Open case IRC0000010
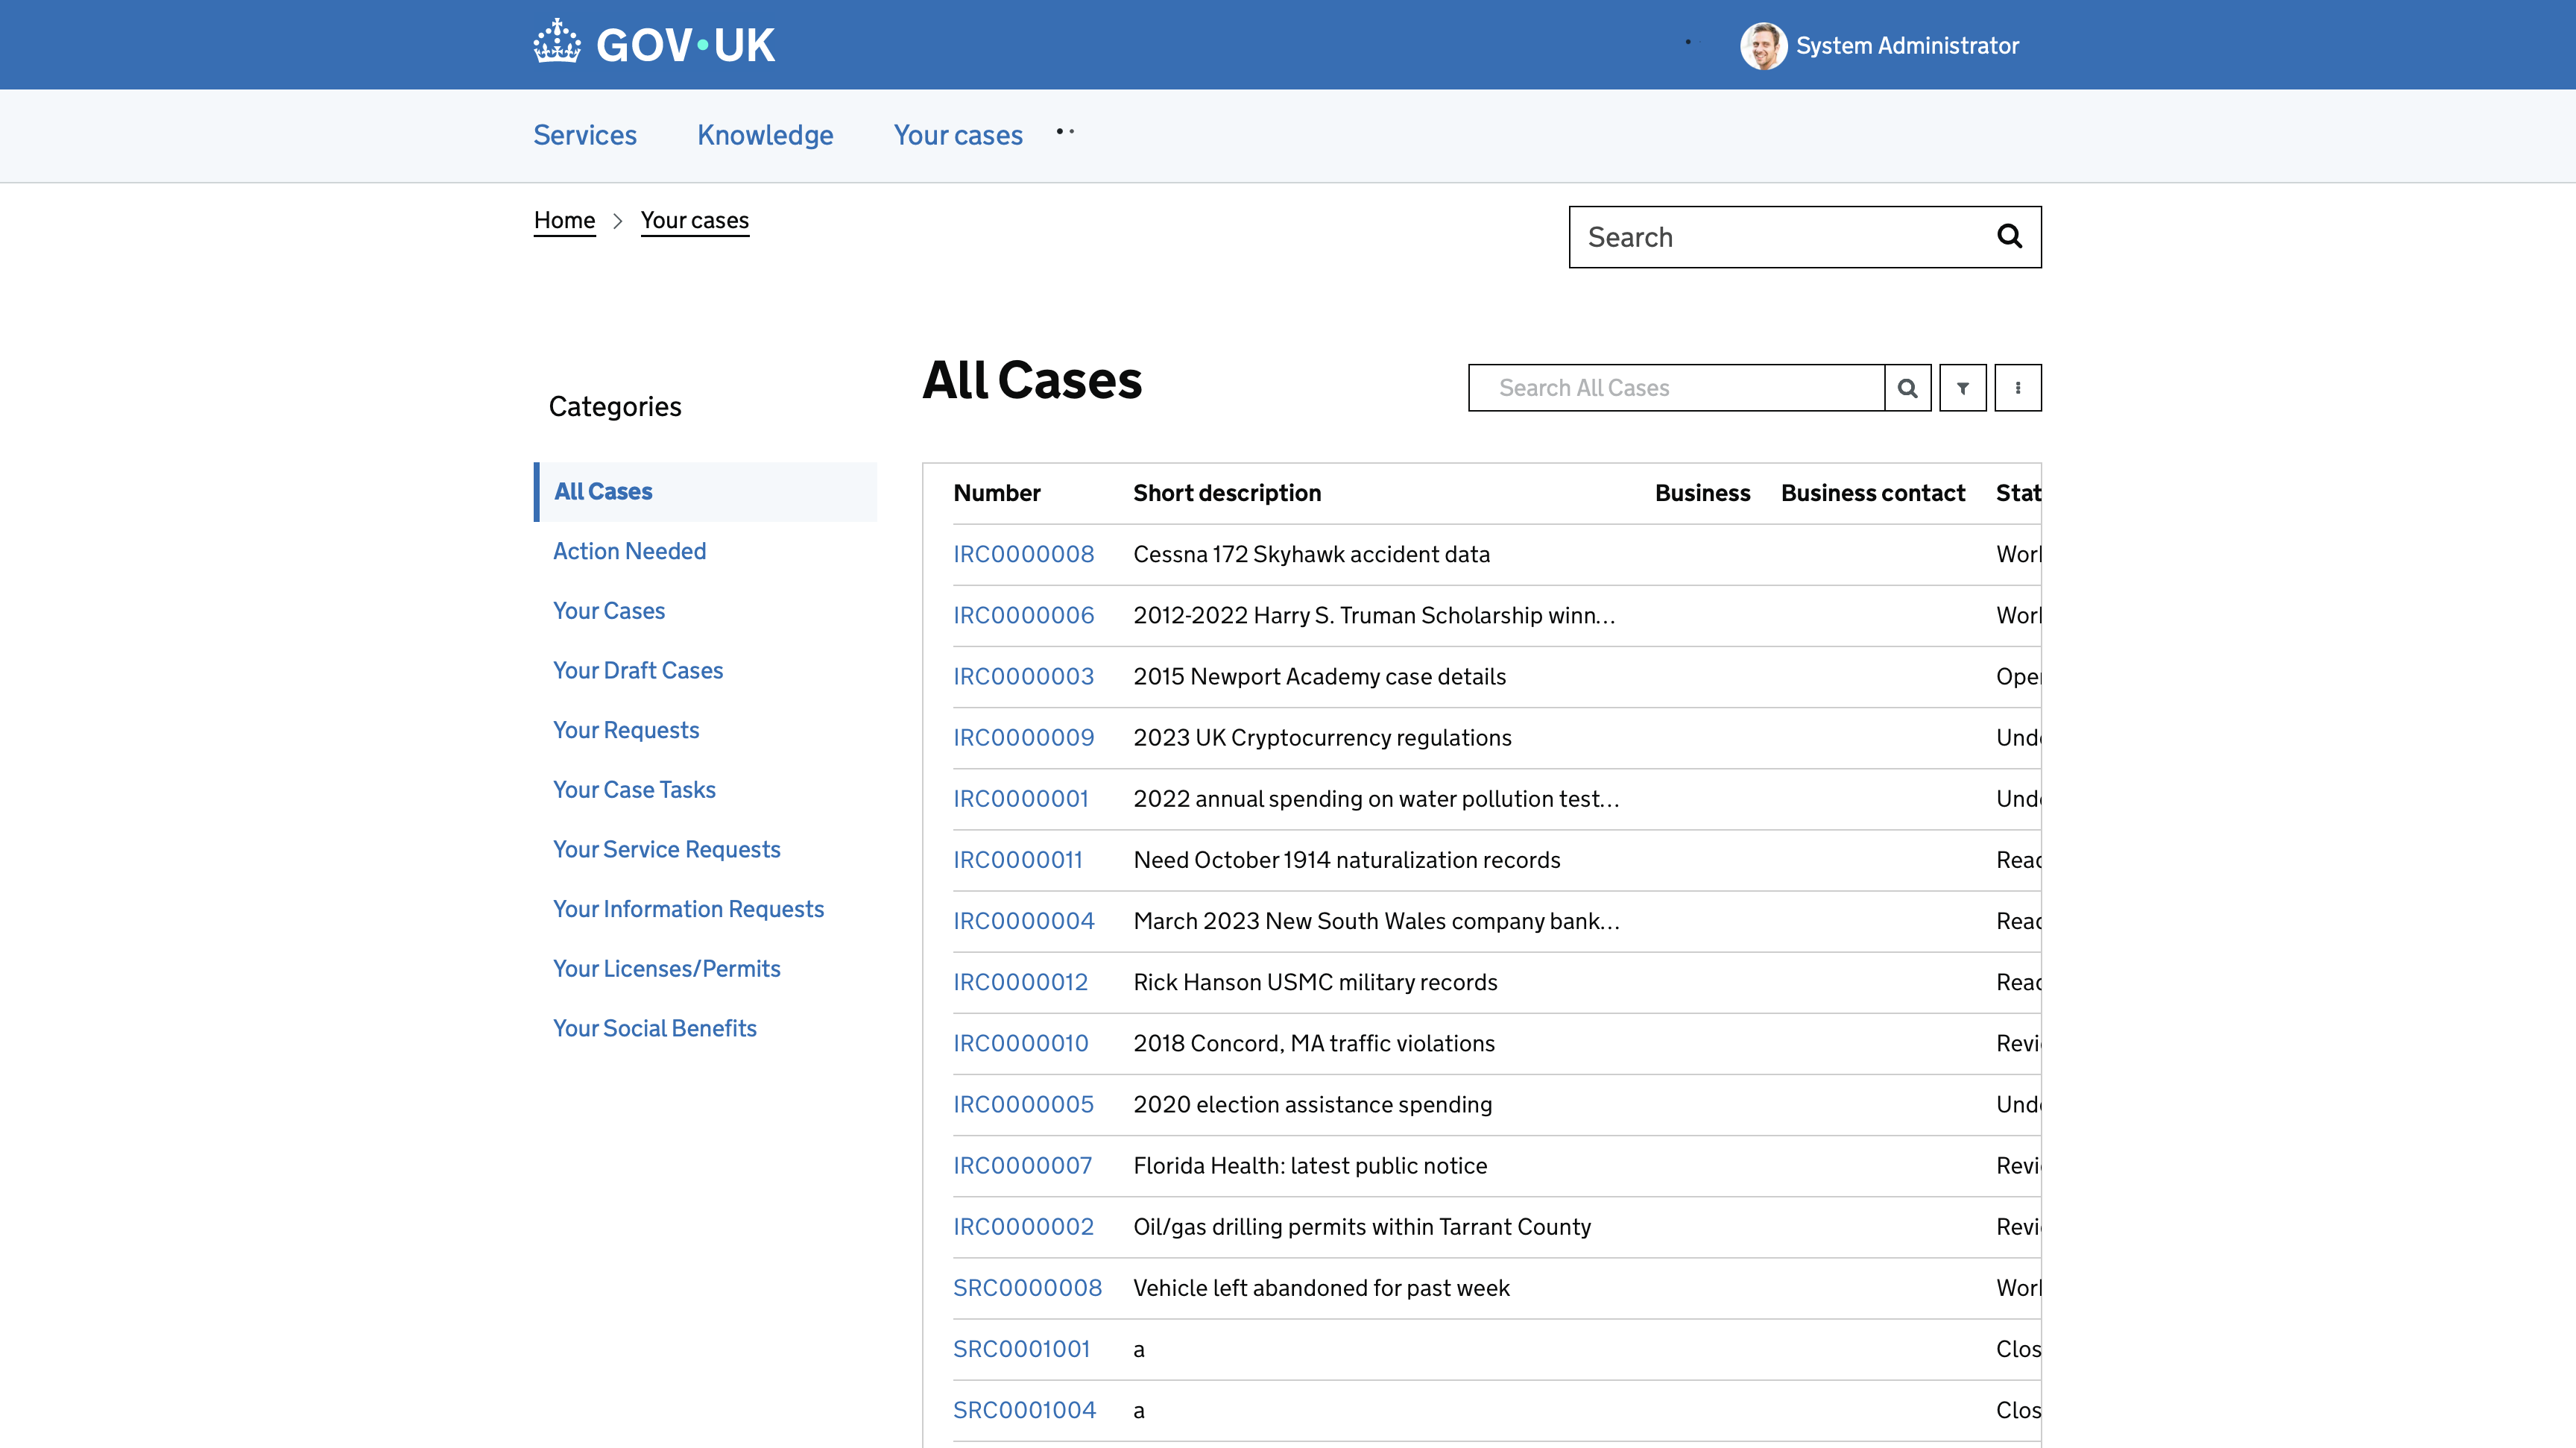The width and height of the screenshot is (2576, 1448). 1020,1043
